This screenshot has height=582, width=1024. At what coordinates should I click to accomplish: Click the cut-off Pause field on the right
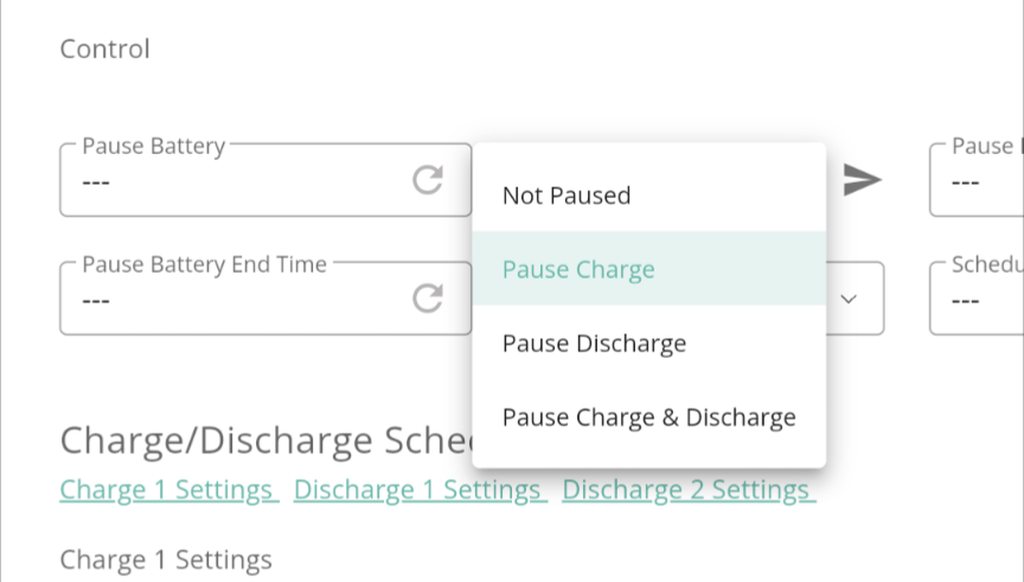[x=977, y=180]
